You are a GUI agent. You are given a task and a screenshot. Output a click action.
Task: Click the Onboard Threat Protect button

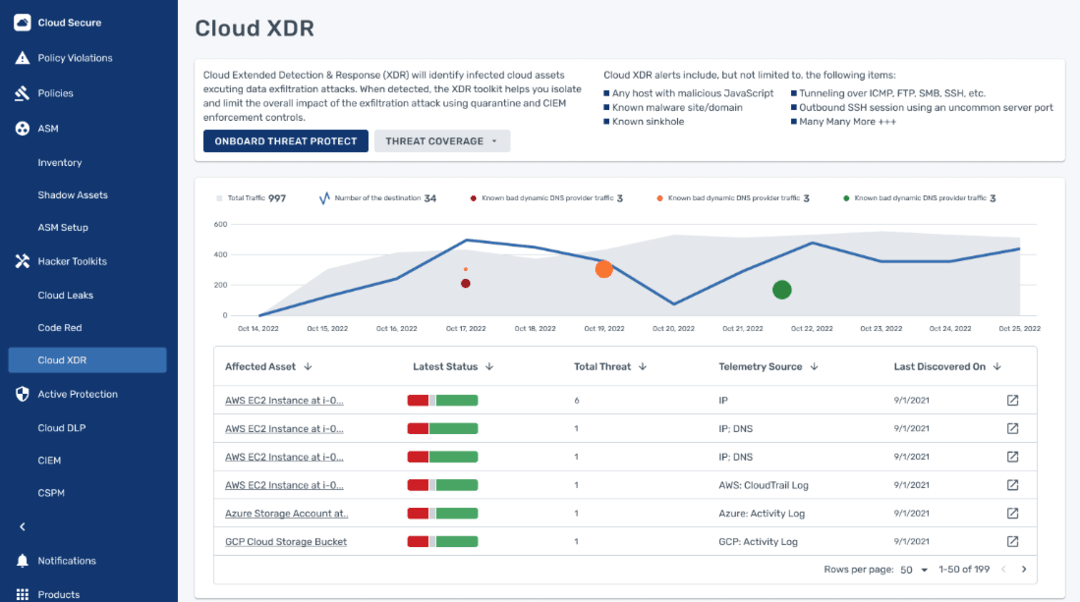pyautogui.click(x=286, y=141)
